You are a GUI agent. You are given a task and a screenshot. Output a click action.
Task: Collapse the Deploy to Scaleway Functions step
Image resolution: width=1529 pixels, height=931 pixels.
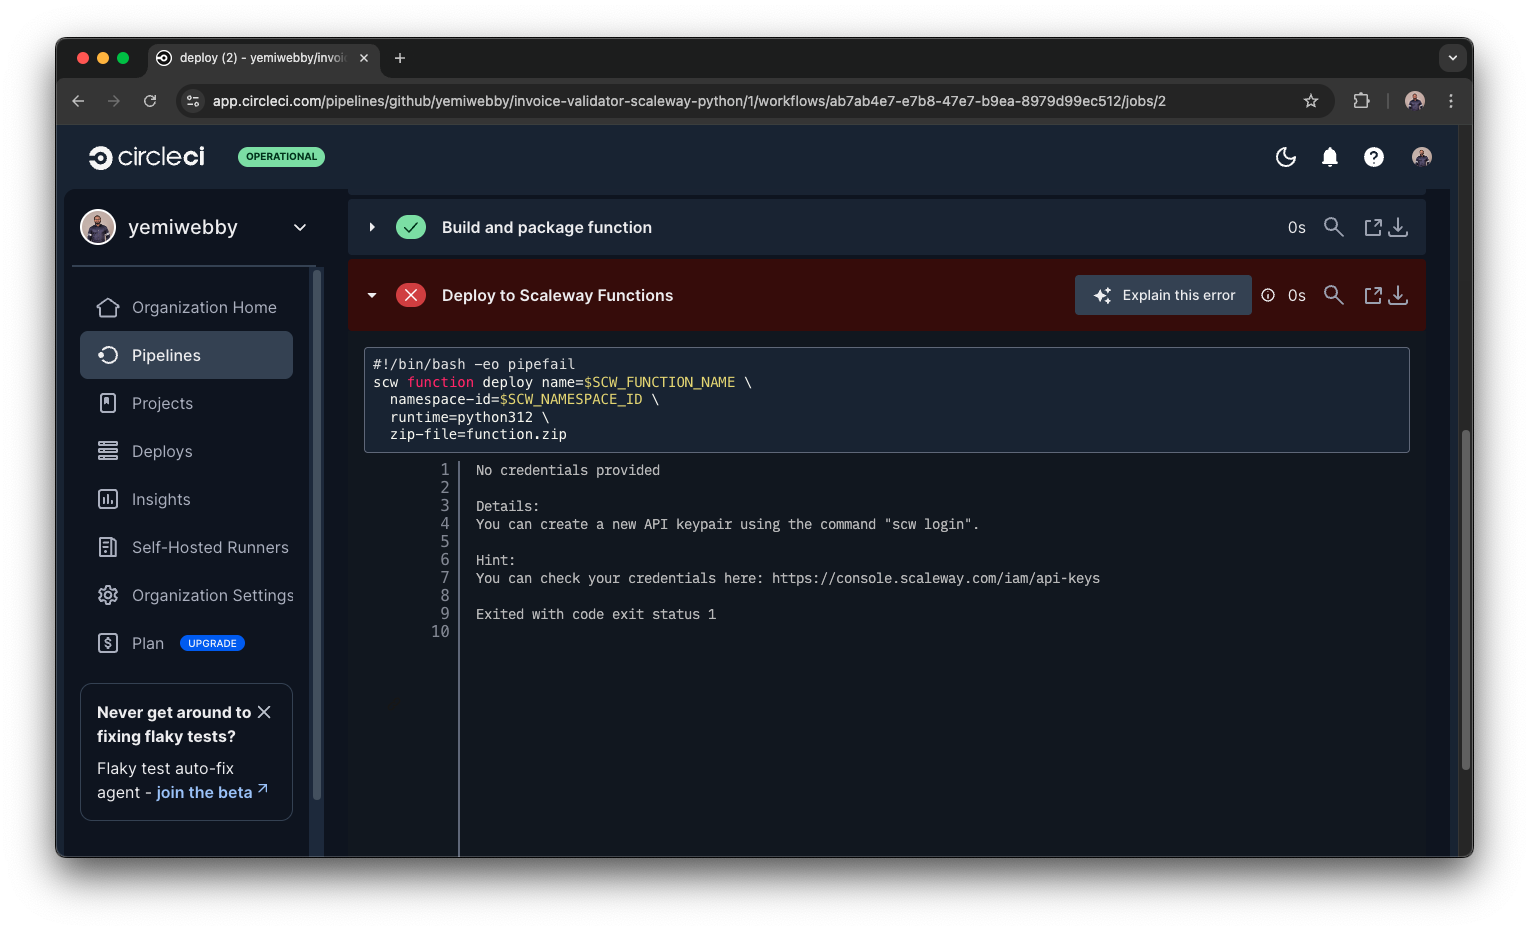(x=372, y=295)
